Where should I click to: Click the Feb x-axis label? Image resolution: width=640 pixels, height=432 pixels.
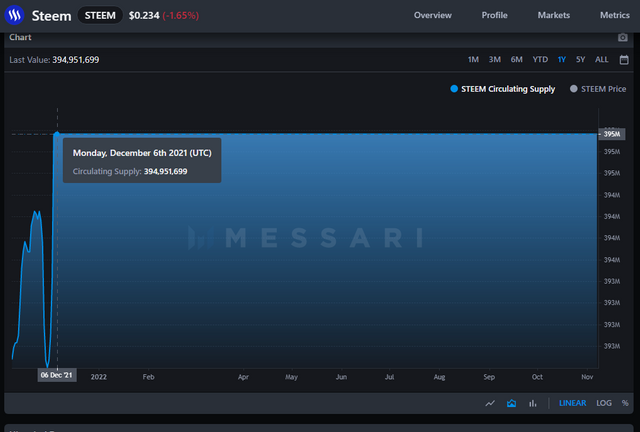point(149,377)
